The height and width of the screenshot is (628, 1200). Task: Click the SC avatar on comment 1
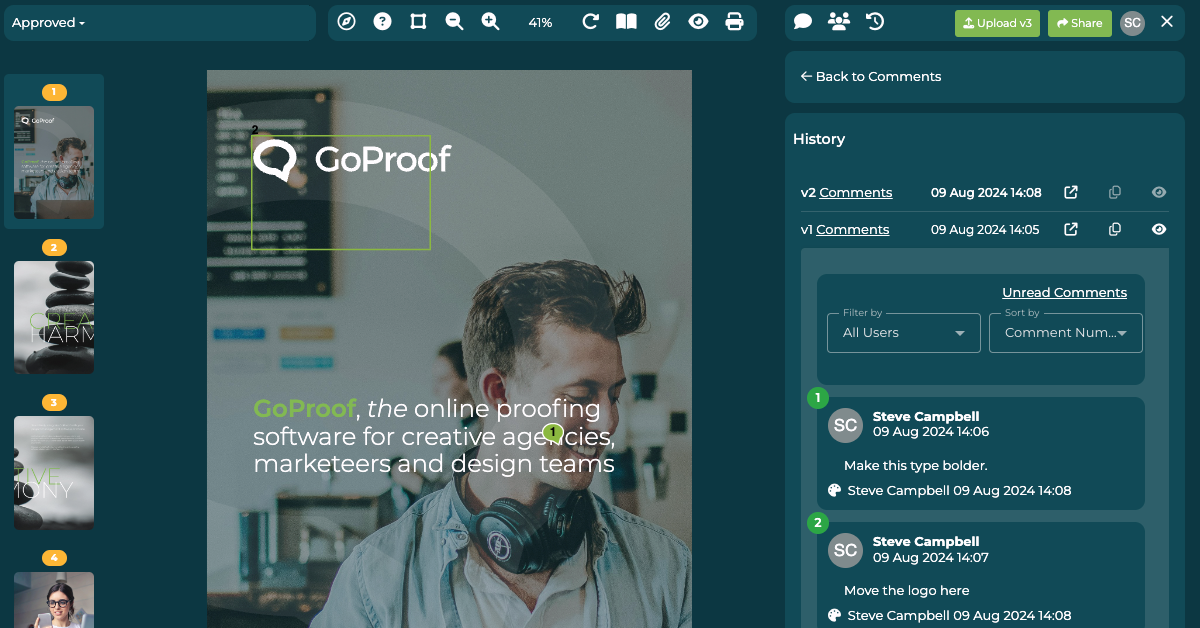click(846, 425)
